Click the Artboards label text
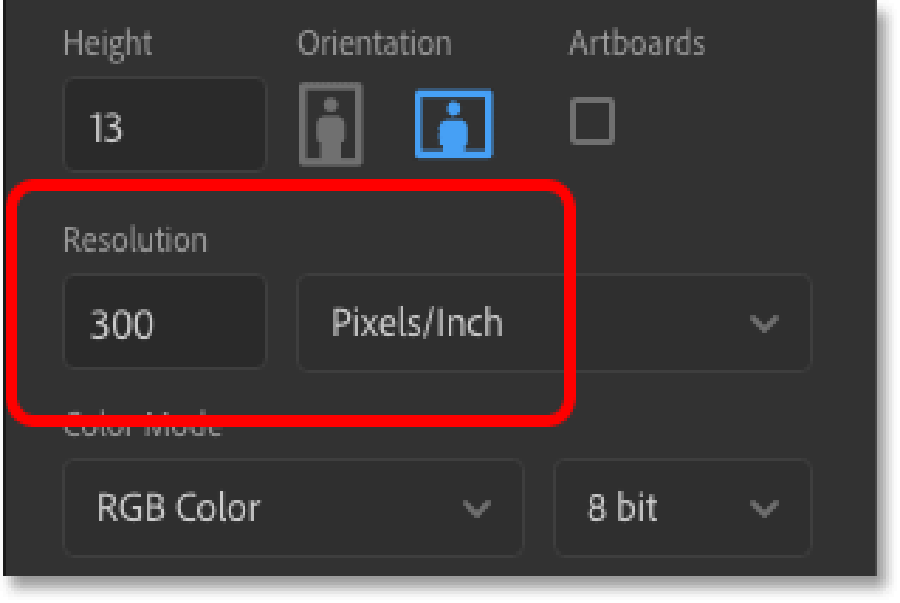Viewport: 900px width, 603px height. 637,43
